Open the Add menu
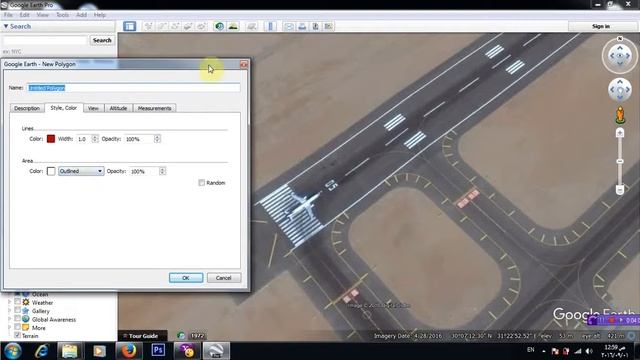Image resolution: width=640 pixels, height=360 pixels. pyautogui.click(x=81, y=15)
